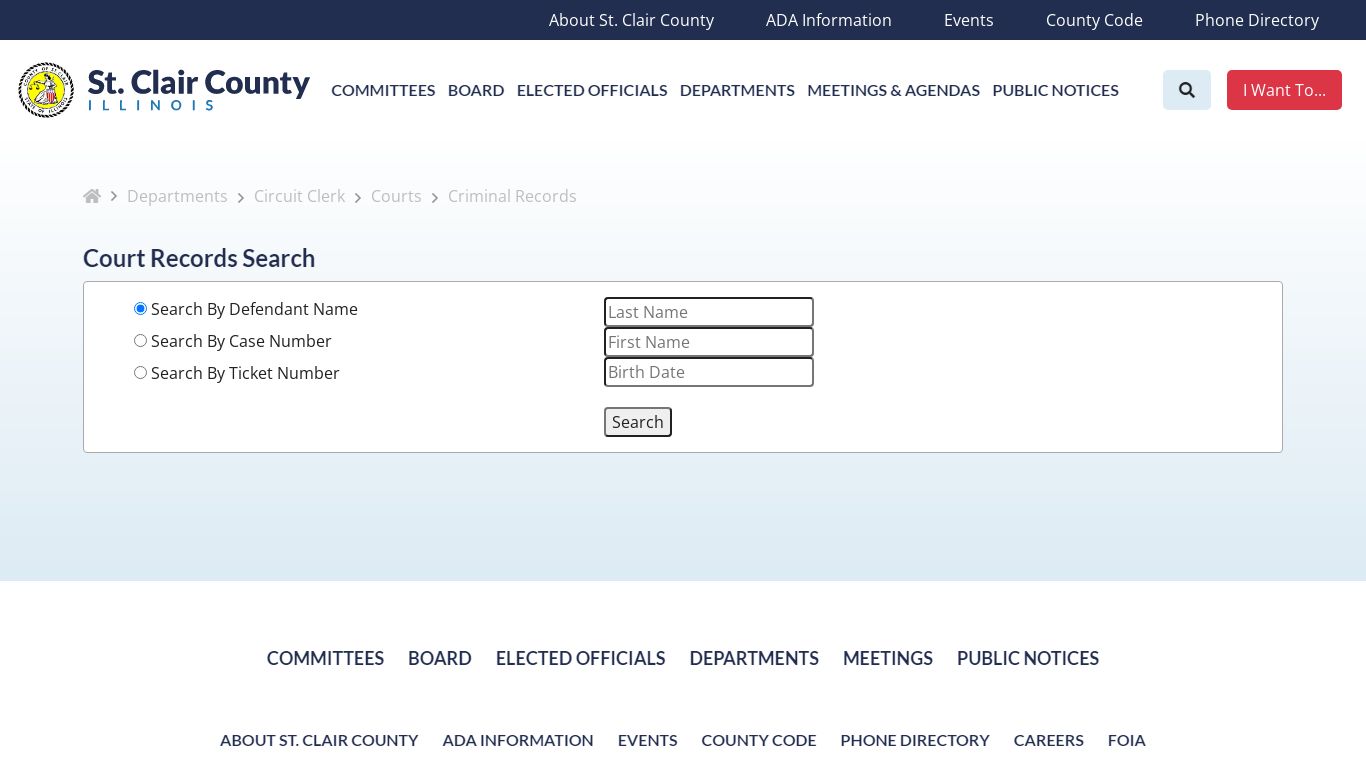
Task: Open footer Departments link
Action: pyautogui.click(x=754, y=658)
